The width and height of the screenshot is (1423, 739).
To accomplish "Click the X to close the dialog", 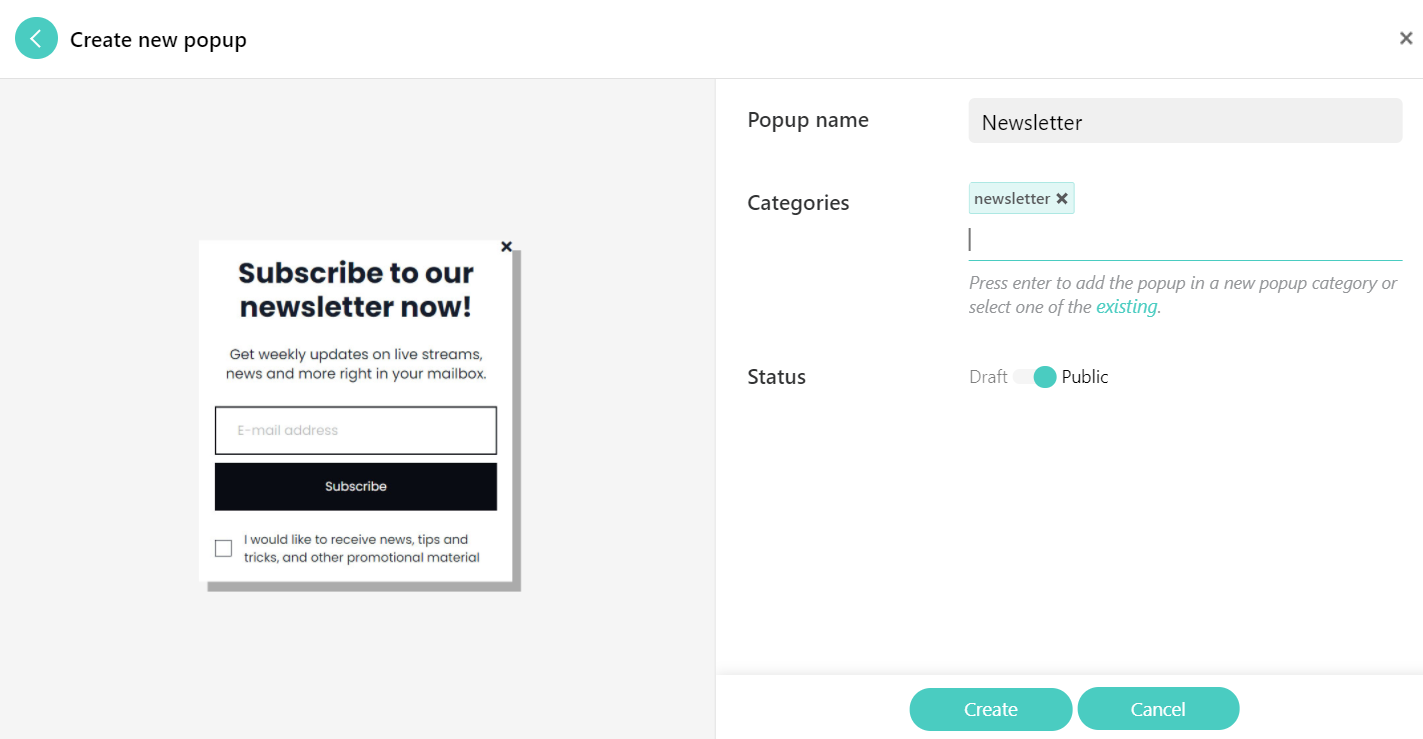I will pos(1405,37).
